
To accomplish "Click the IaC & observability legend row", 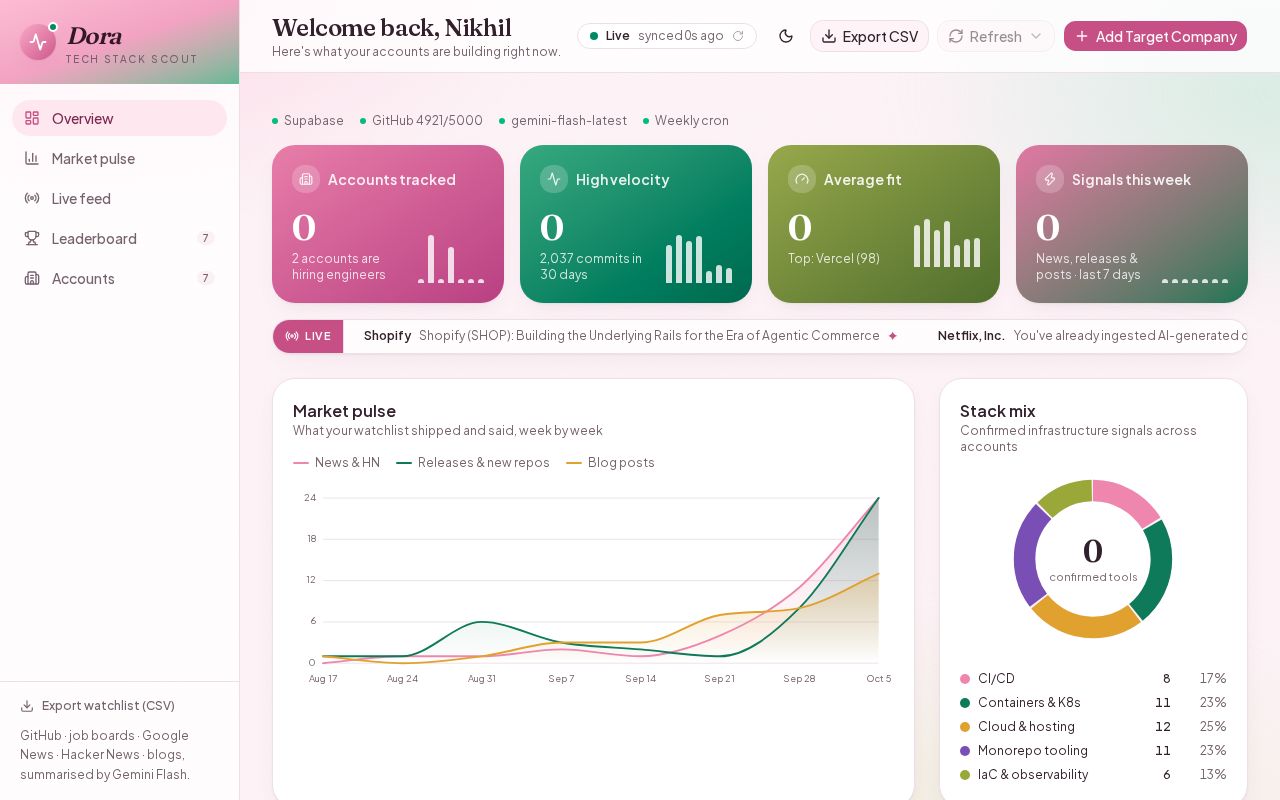I will [x=1093, y=775].
